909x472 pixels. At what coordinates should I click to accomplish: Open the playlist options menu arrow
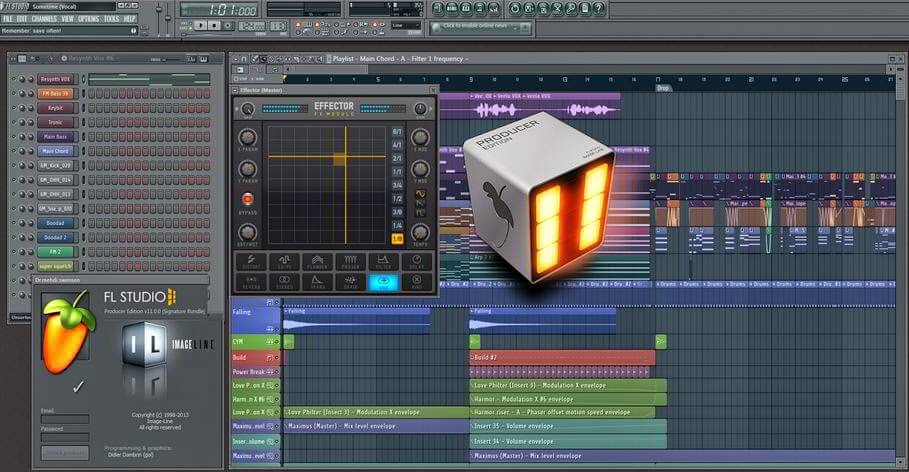235,59
